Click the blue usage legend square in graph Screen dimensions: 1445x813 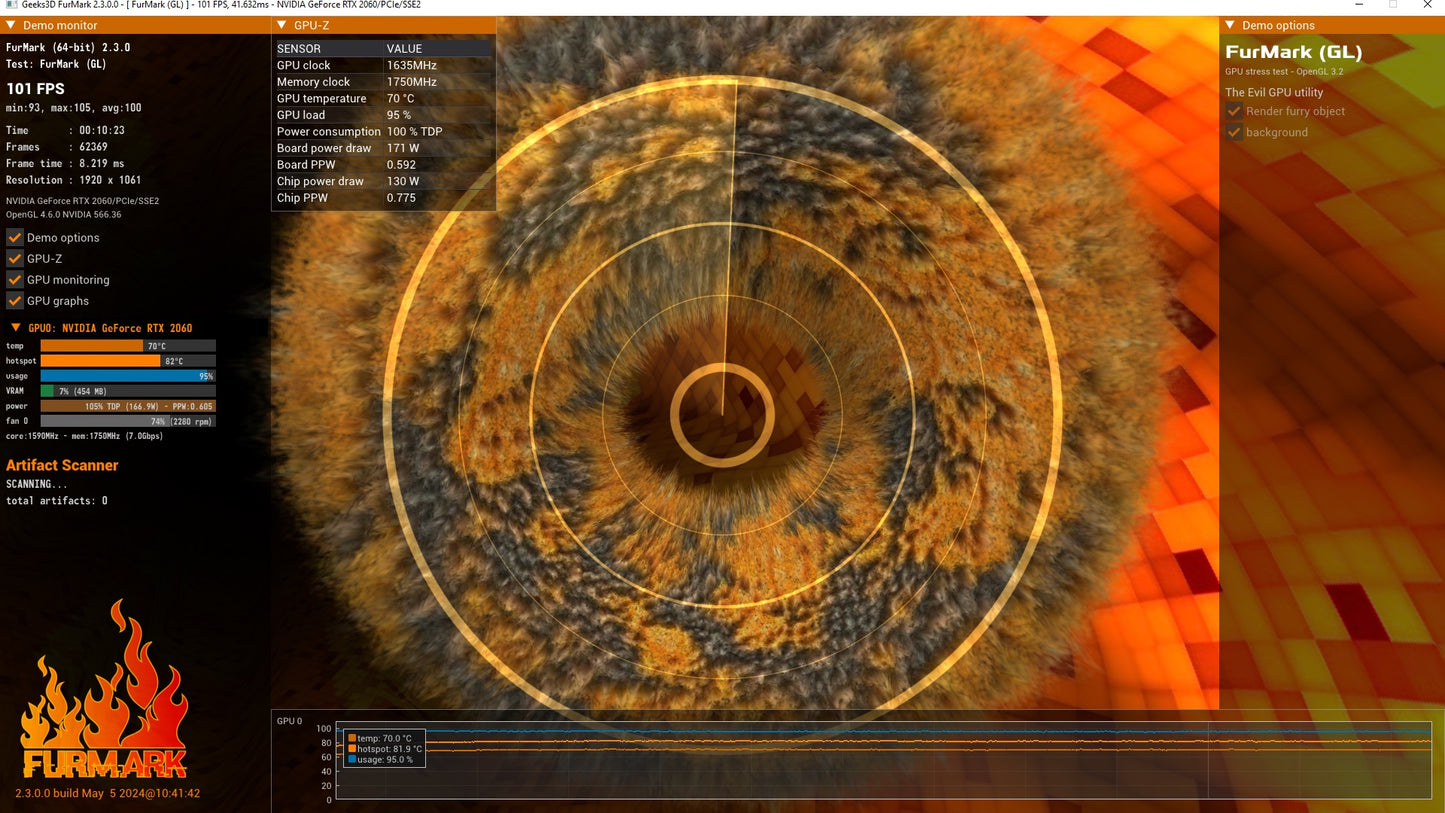coord(352,760)
